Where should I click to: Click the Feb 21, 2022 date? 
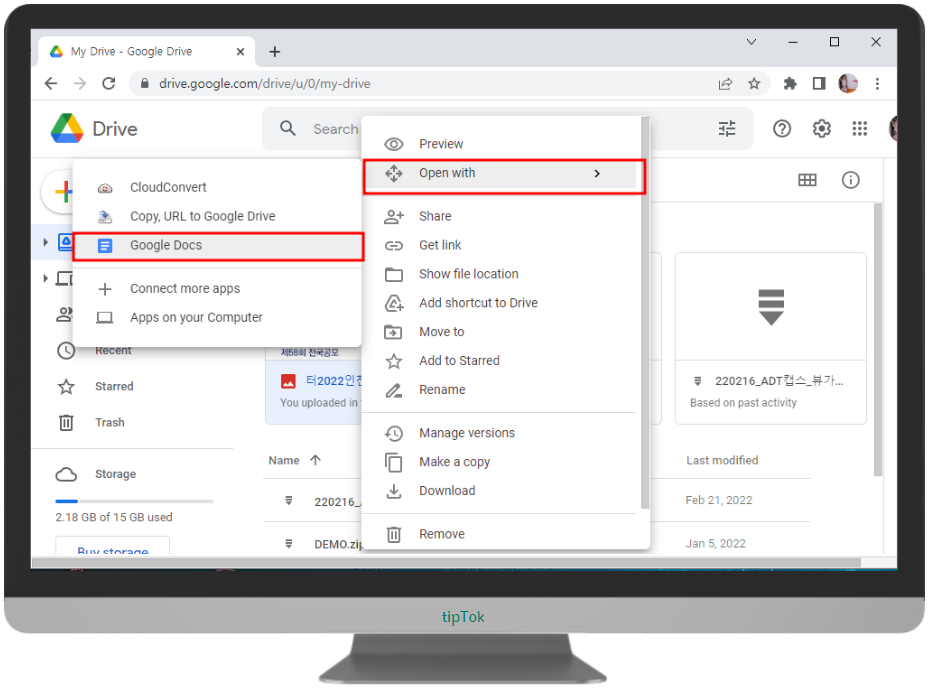coord(719,500)
